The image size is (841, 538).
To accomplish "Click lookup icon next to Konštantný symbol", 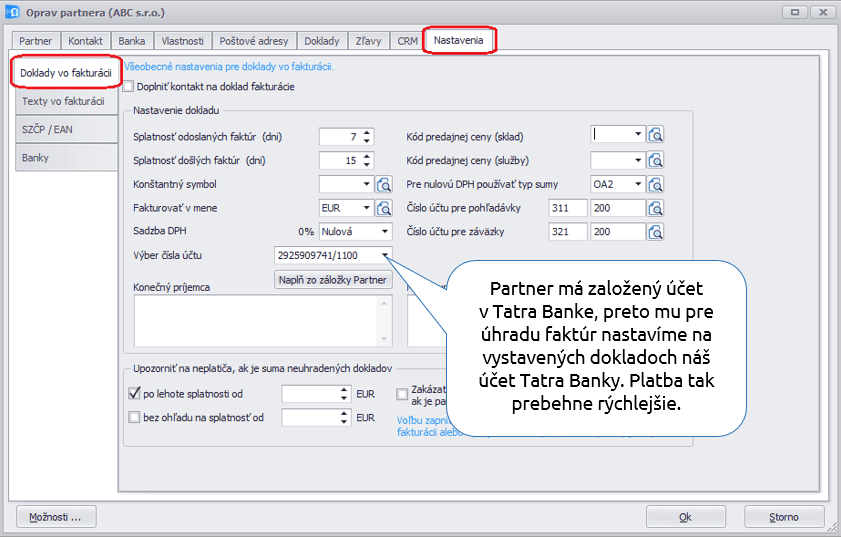I will [384, 184].
